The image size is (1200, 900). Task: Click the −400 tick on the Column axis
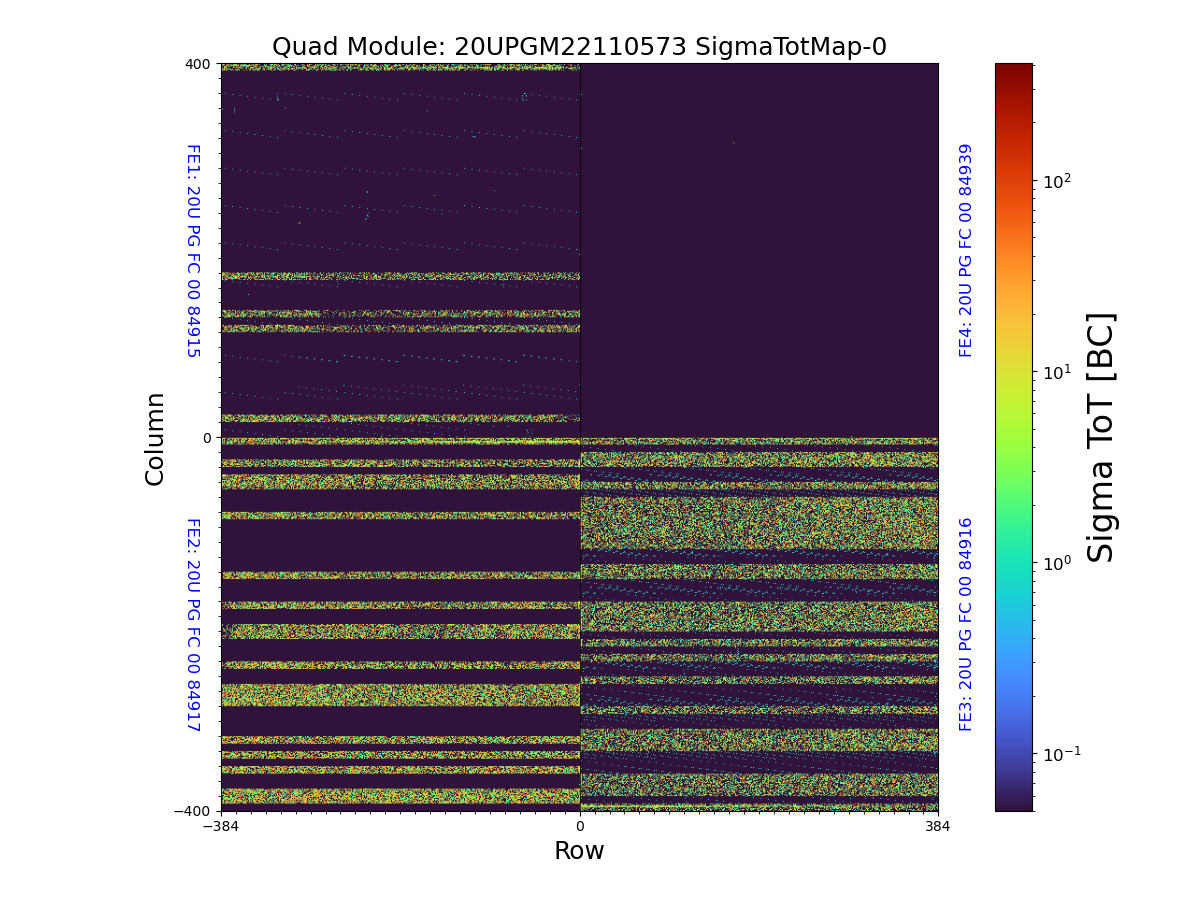tap(194, 811)
